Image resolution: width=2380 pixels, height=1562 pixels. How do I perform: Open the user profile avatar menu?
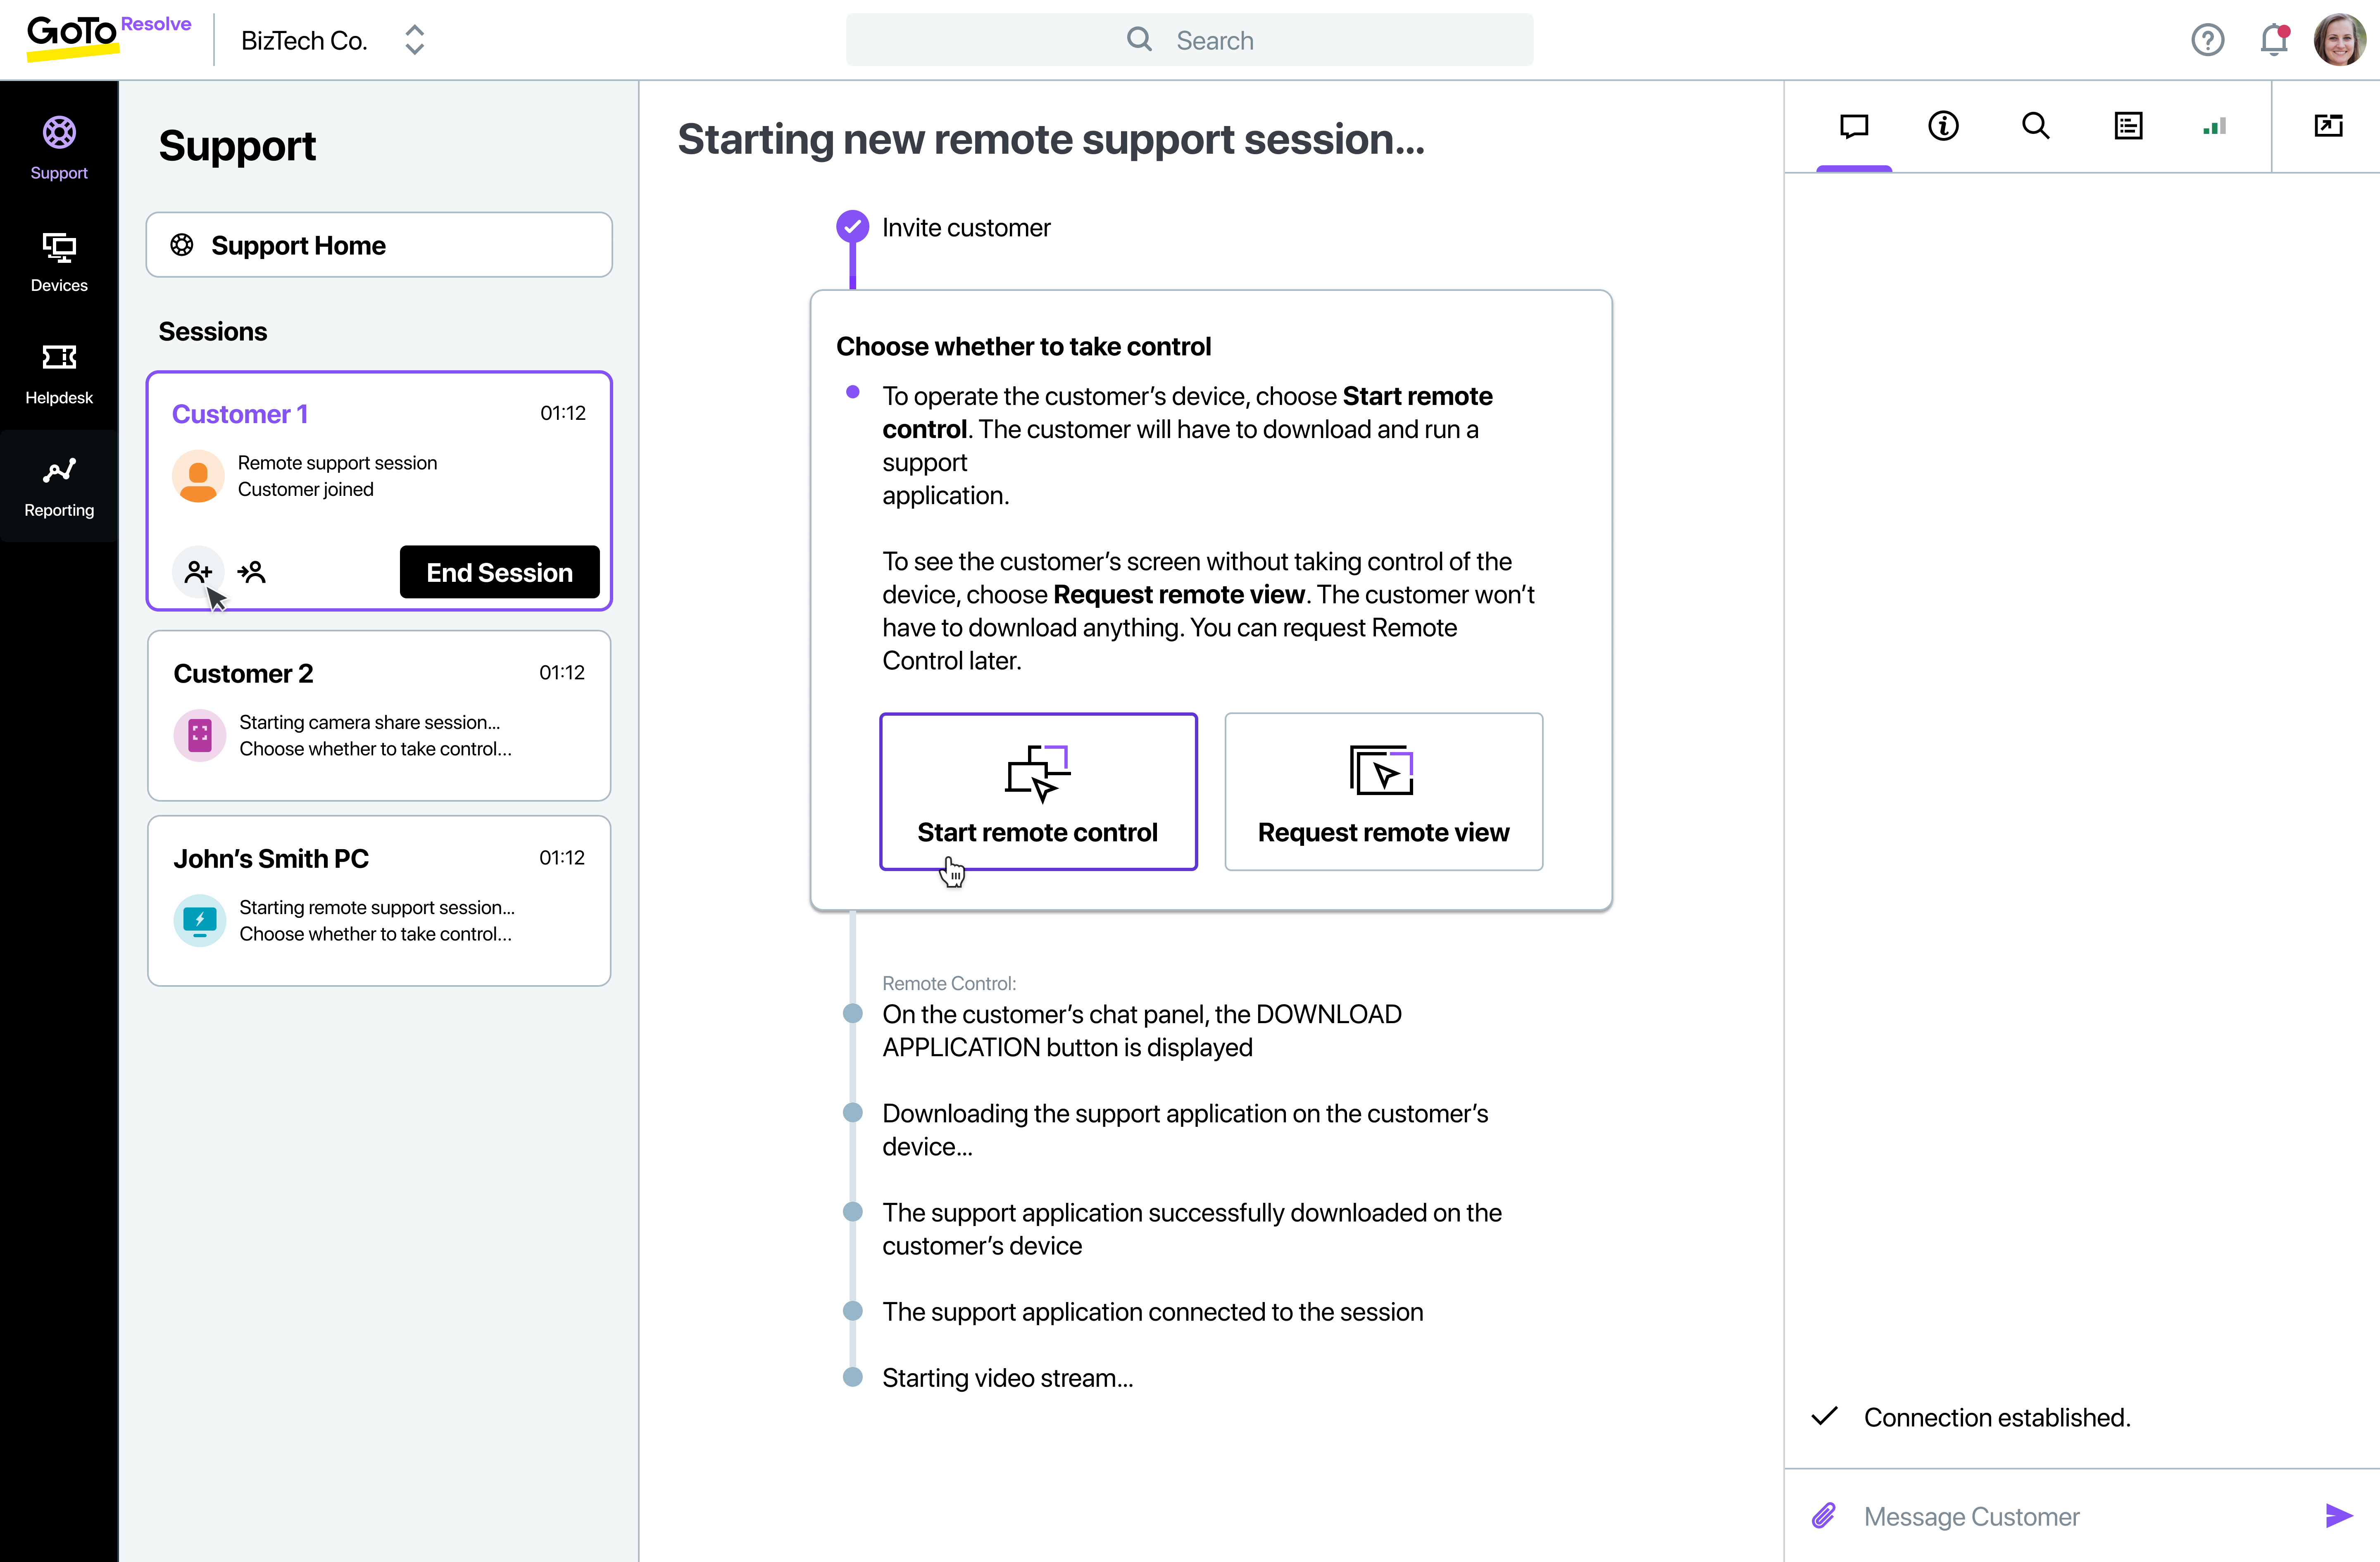pos(2339,40)
